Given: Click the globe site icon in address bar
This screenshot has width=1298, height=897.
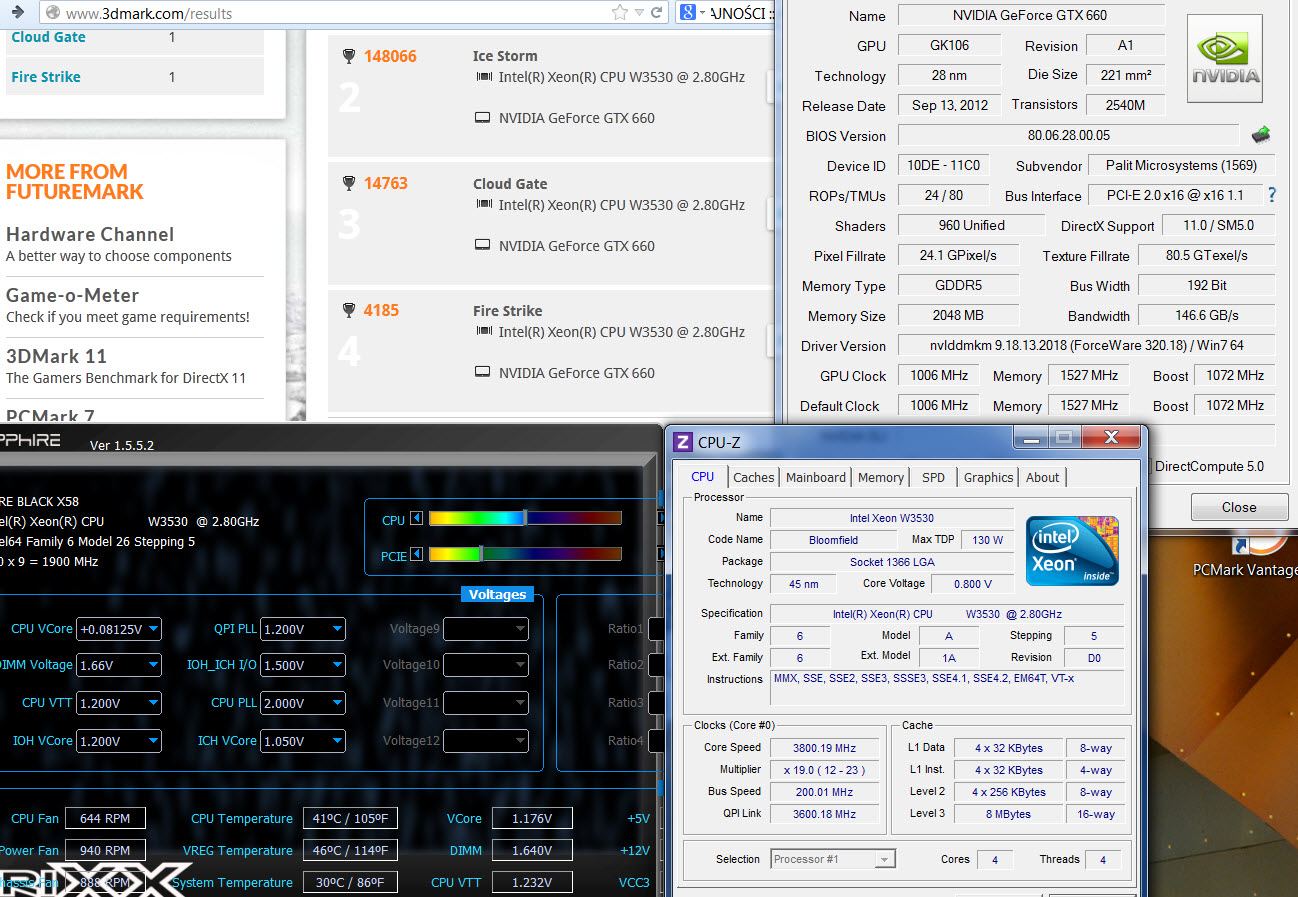Looking at the screenshot, I should pyautogui.click(x=52, y=13).
